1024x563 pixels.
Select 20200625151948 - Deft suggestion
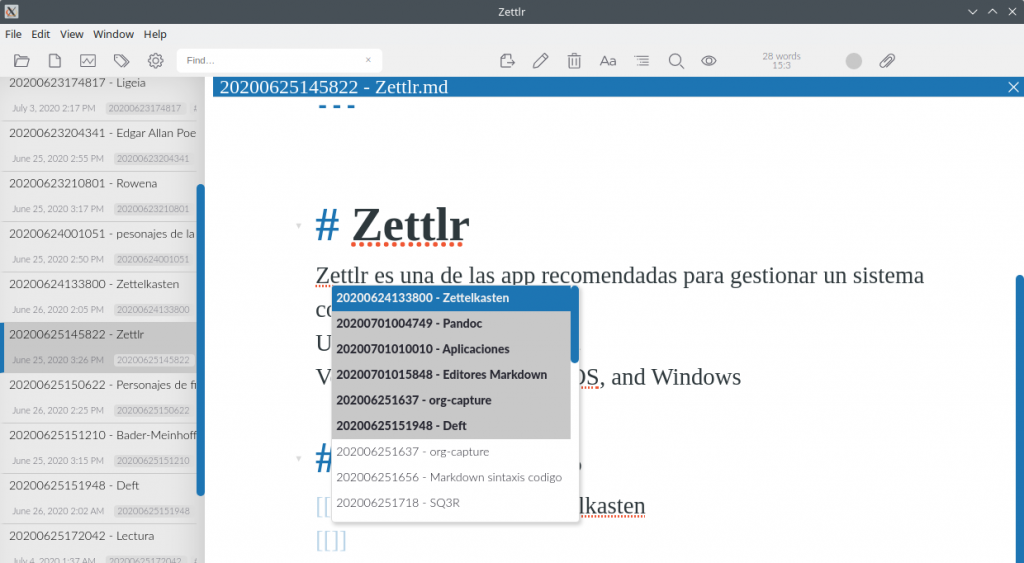click(451, 426)
